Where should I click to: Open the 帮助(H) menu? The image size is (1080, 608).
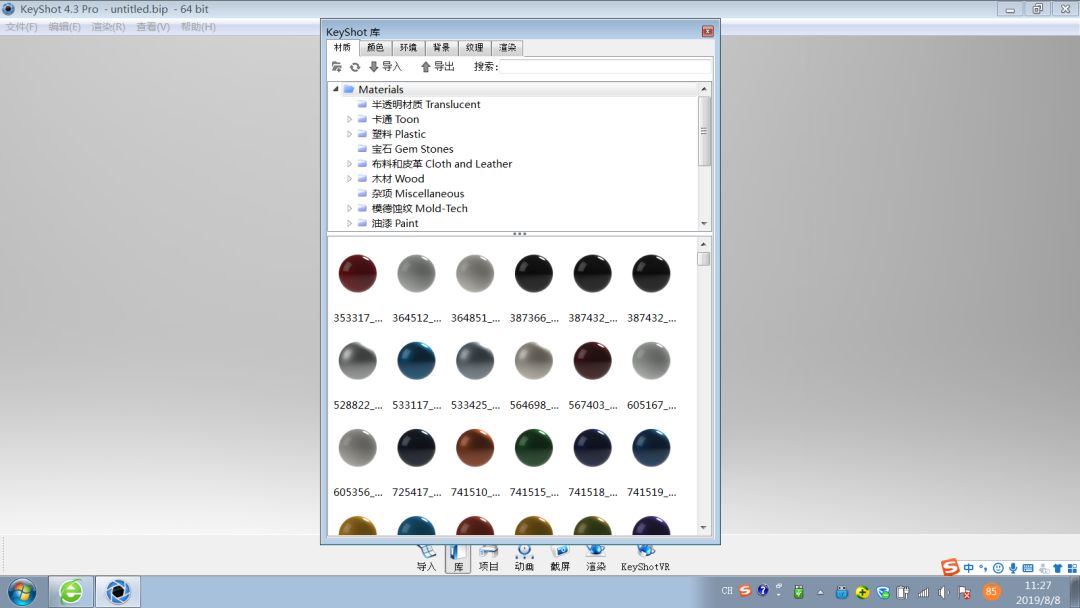(x=198, y=27)
